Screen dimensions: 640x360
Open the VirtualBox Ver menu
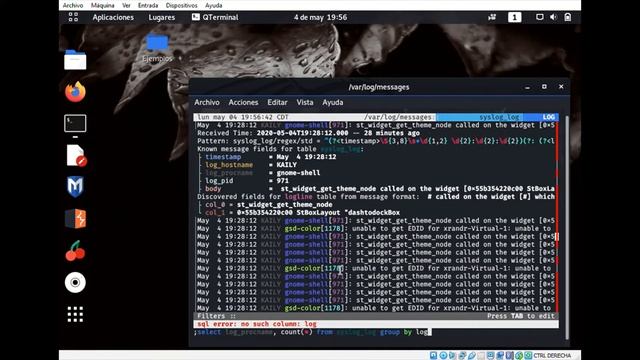click(x=126, y=5)
